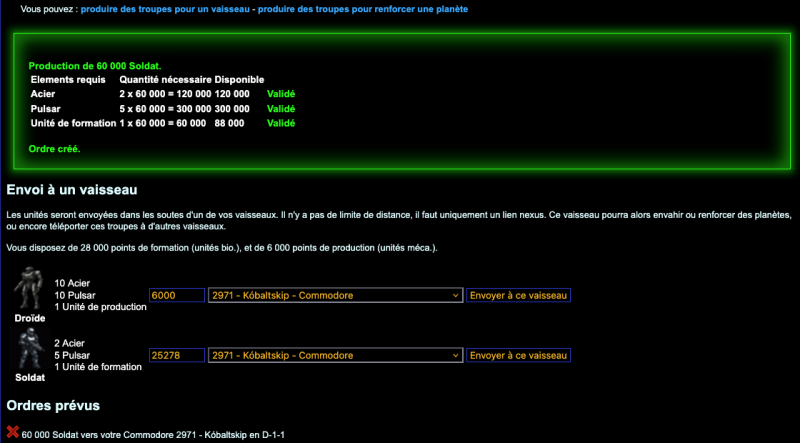Click the 'Validé' status on Pulsar row
800x443 pixels.
pyautogui.click(x=281, y=109)
